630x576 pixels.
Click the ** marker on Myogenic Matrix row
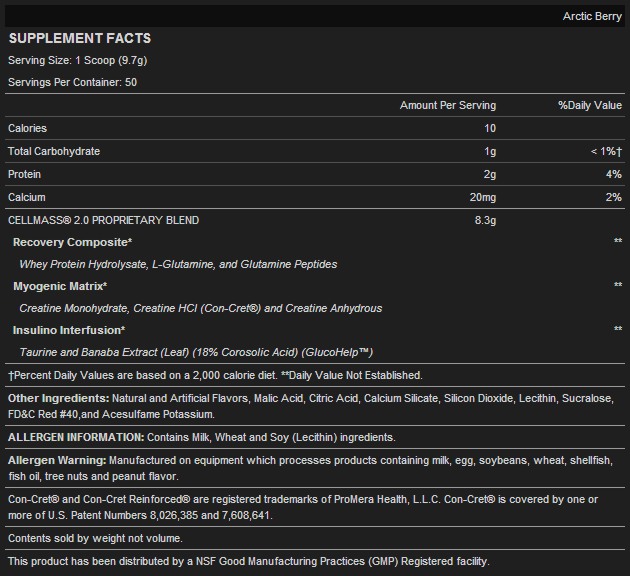coord(618,285)
